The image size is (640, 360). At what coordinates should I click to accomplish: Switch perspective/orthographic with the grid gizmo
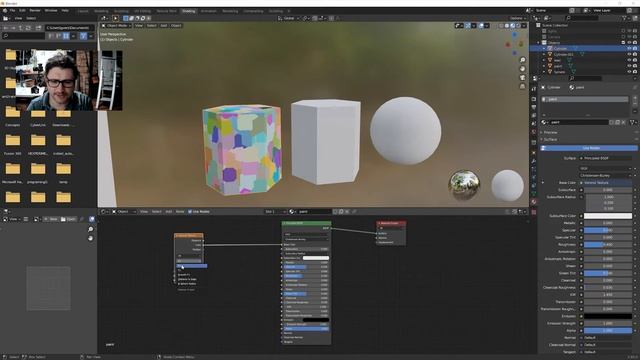(522, 86)
